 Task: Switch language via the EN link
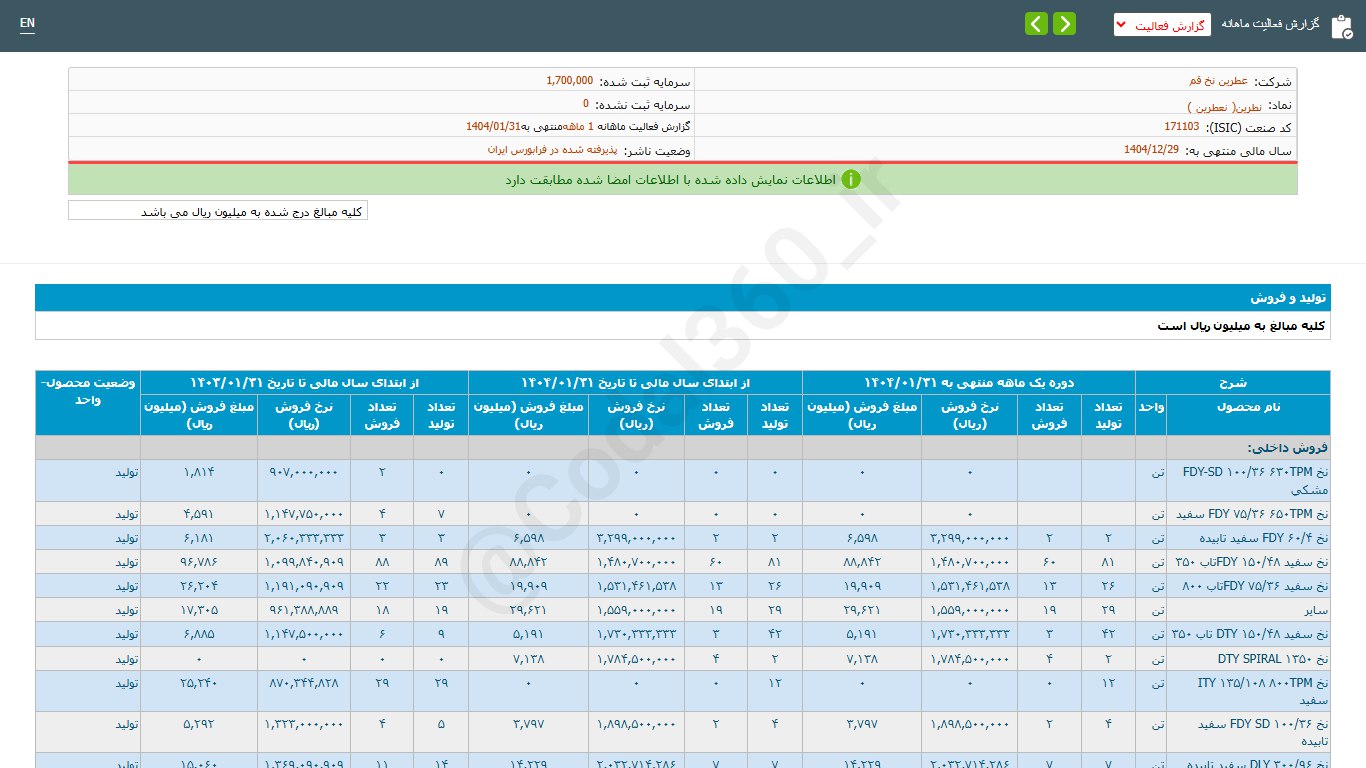(x=27, y=23)
